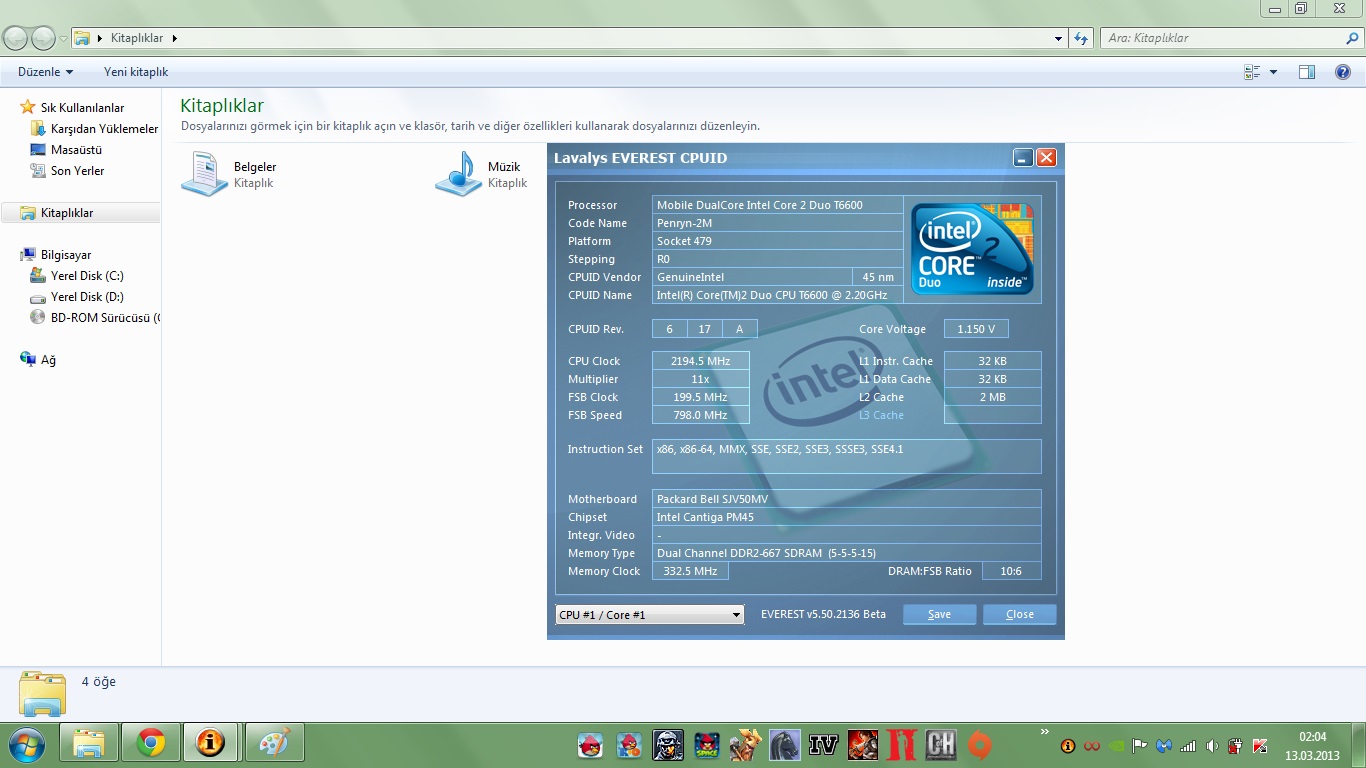Open the network signal tray icon
This screenshot has width=1366, height=768.
point(1188,745)
